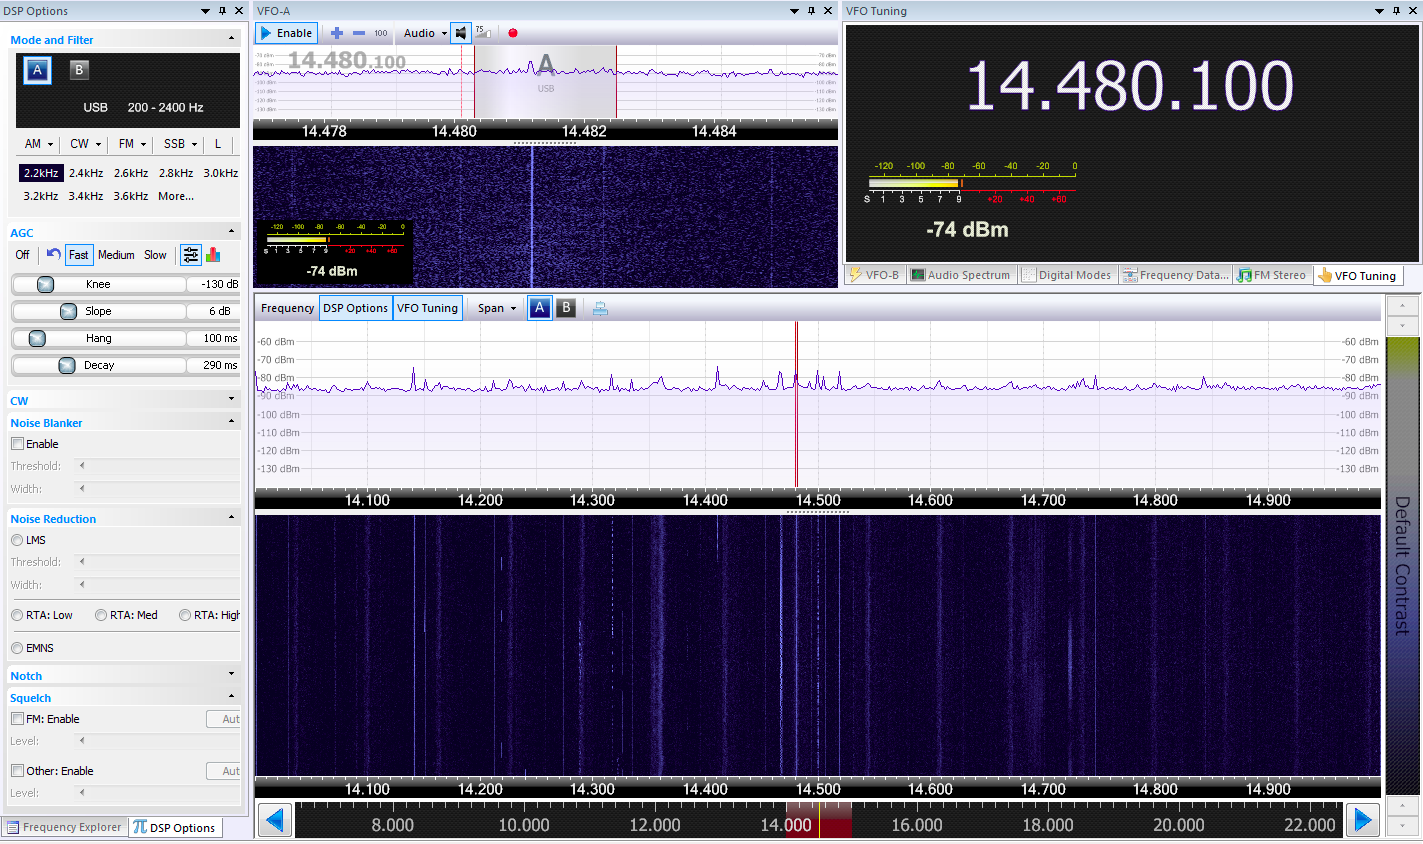1423x844 pixels.
Task: Adjust the Knee slider in AGC panel
Action: coord(45,284)
